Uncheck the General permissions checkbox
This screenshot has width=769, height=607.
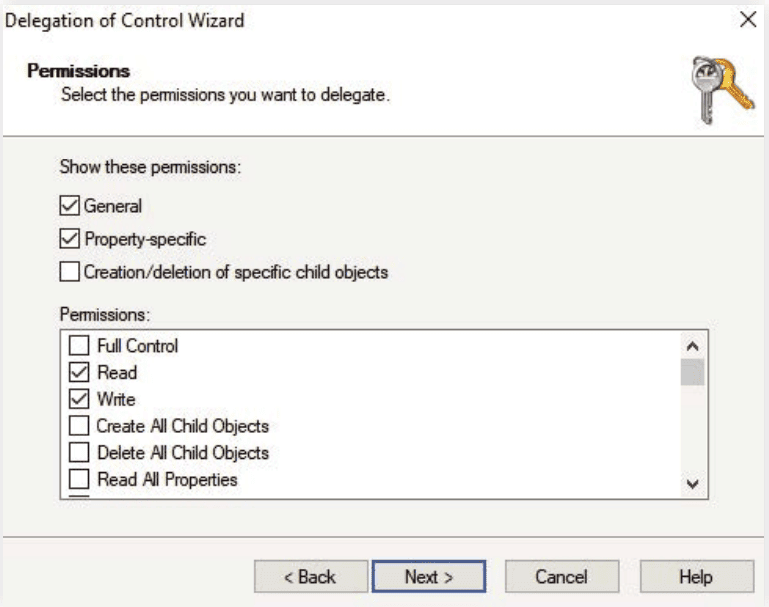pos(70,207)
